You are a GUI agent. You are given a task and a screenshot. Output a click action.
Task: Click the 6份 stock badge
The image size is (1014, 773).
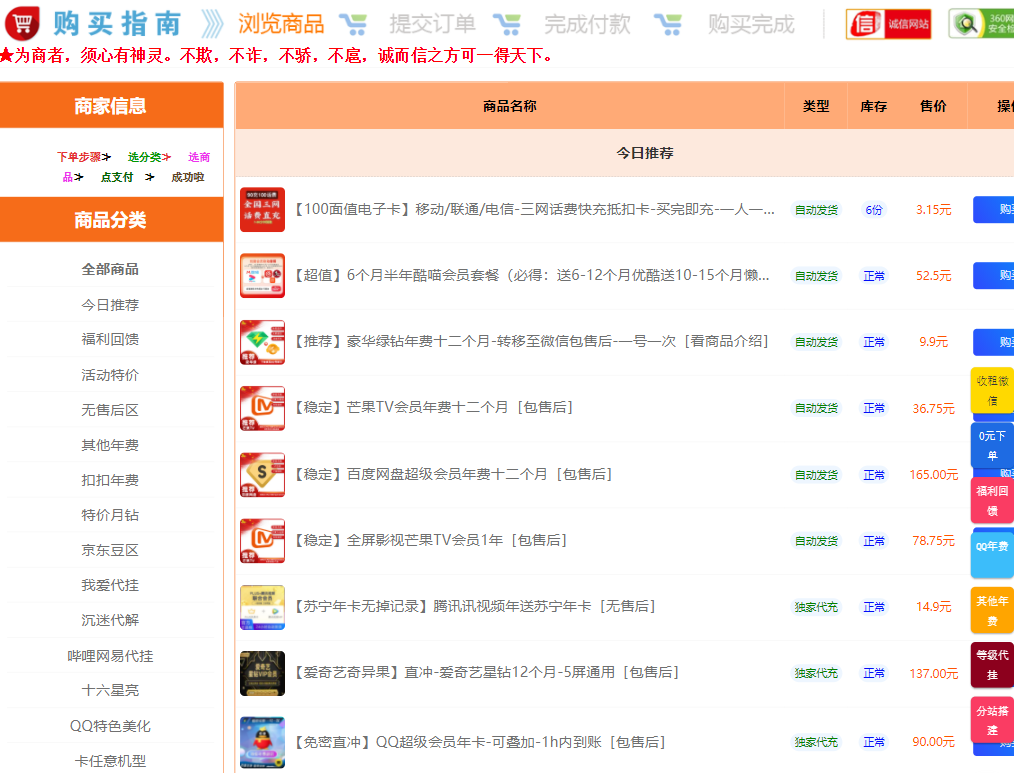click(874, 210)
